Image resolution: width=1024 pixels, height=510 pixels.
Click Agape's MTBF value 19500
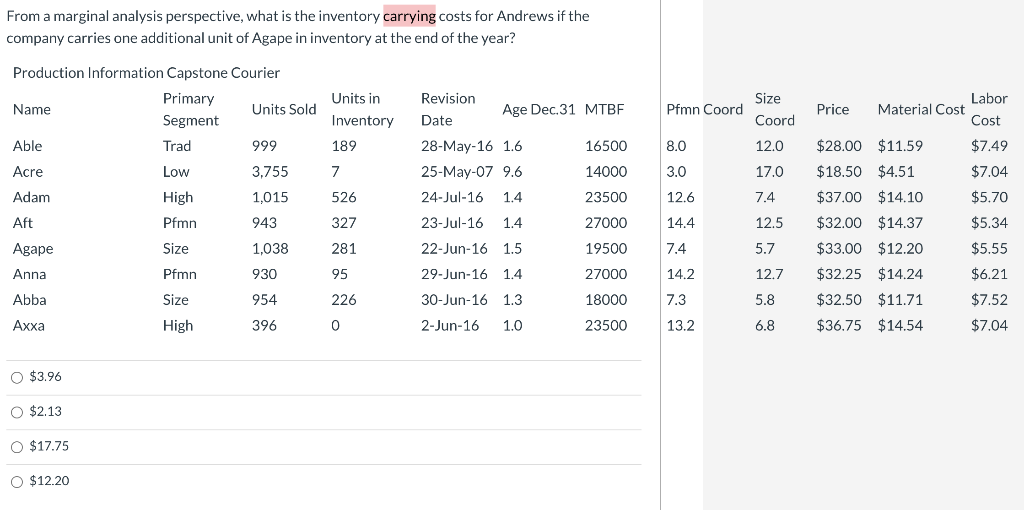[x=605, y=249]
